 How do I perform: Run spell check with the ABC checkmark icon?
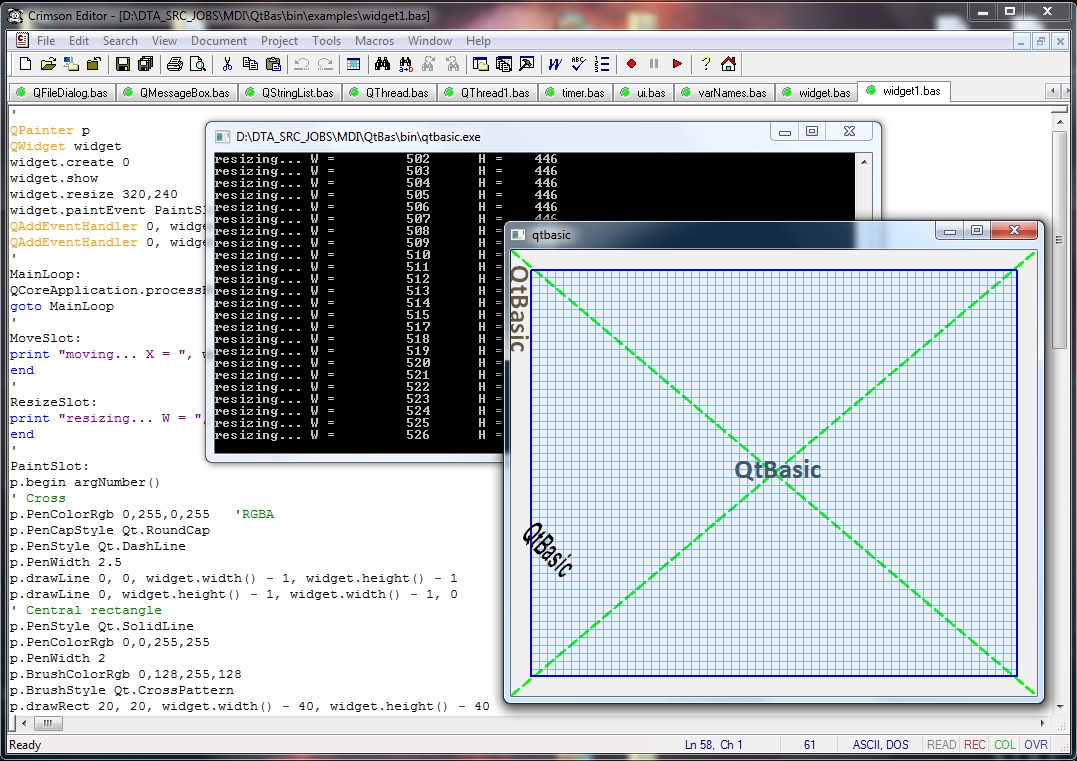tap(578, 64)
